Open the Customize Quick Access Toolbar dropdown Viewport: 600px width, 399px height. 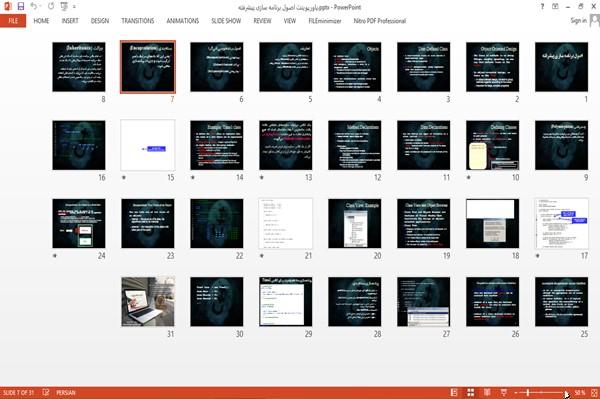click(74, 7)
